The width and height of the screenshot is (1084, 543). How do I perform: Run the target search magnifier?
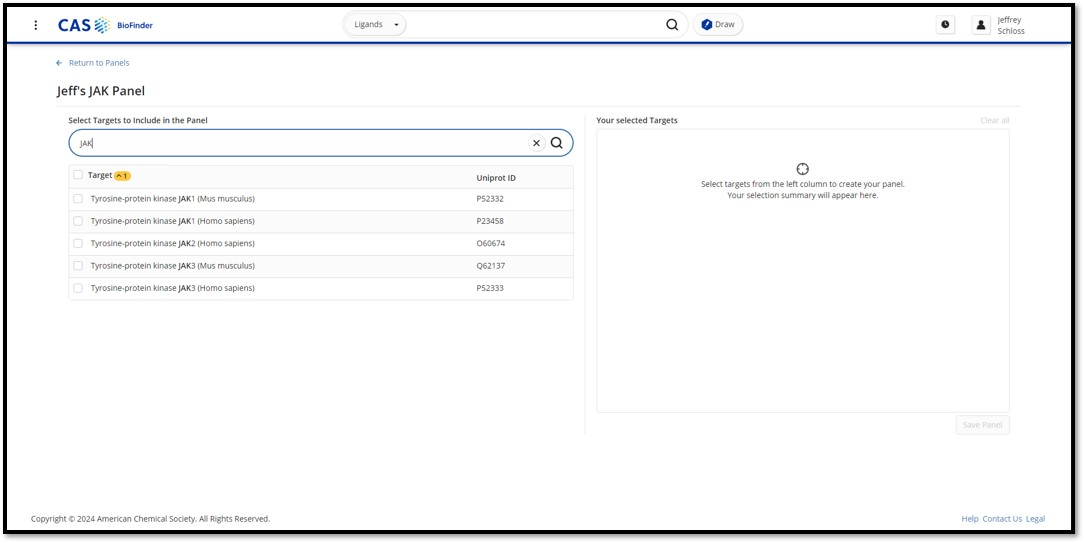coord(557,143)
